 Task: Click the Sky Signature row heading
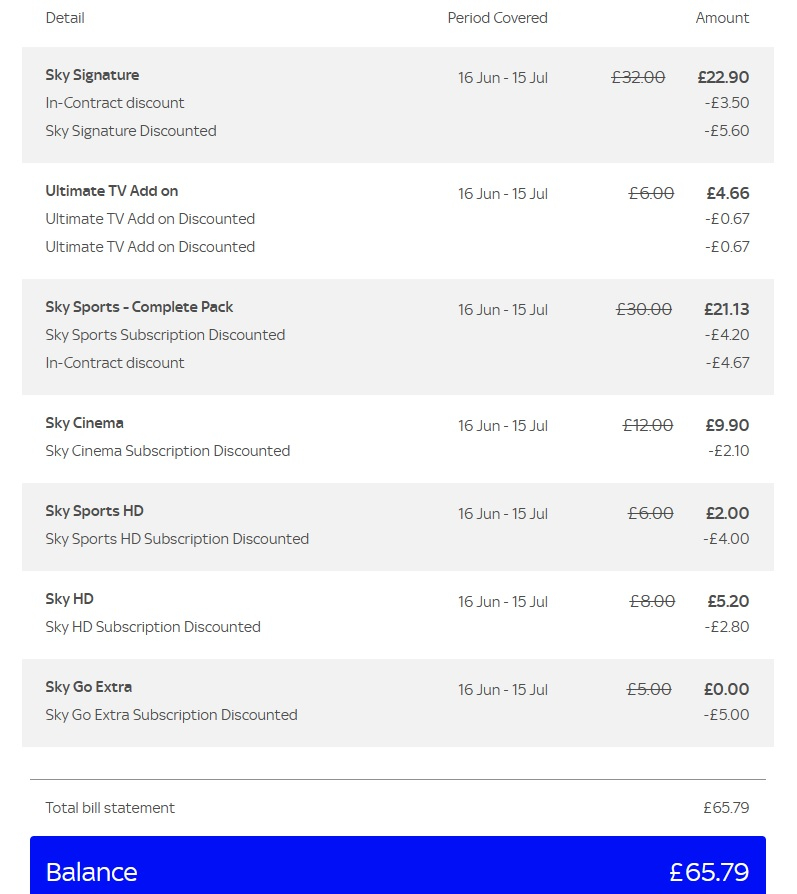pyautogui.click(x=92, y=75)
